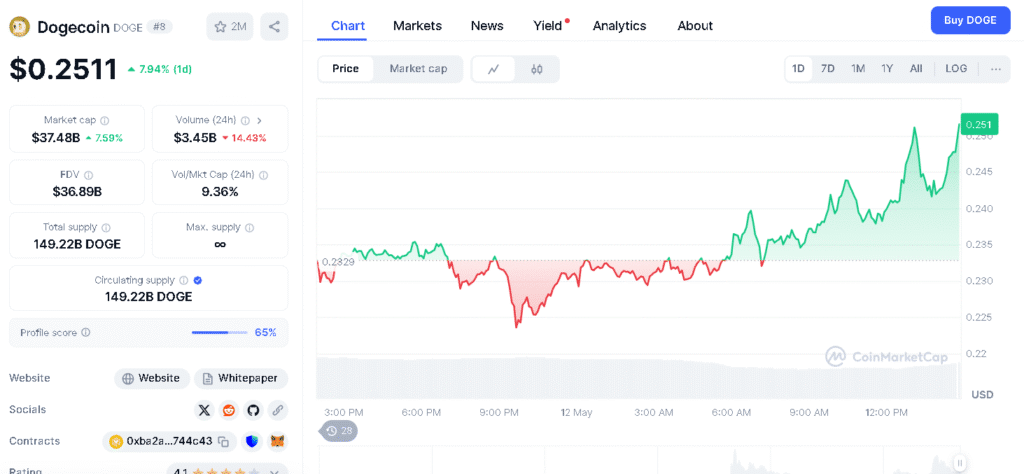Screen dimensions: 1024x474
Task: Expand the Volume (24h) chevron arrow
Action: (259, 120)
